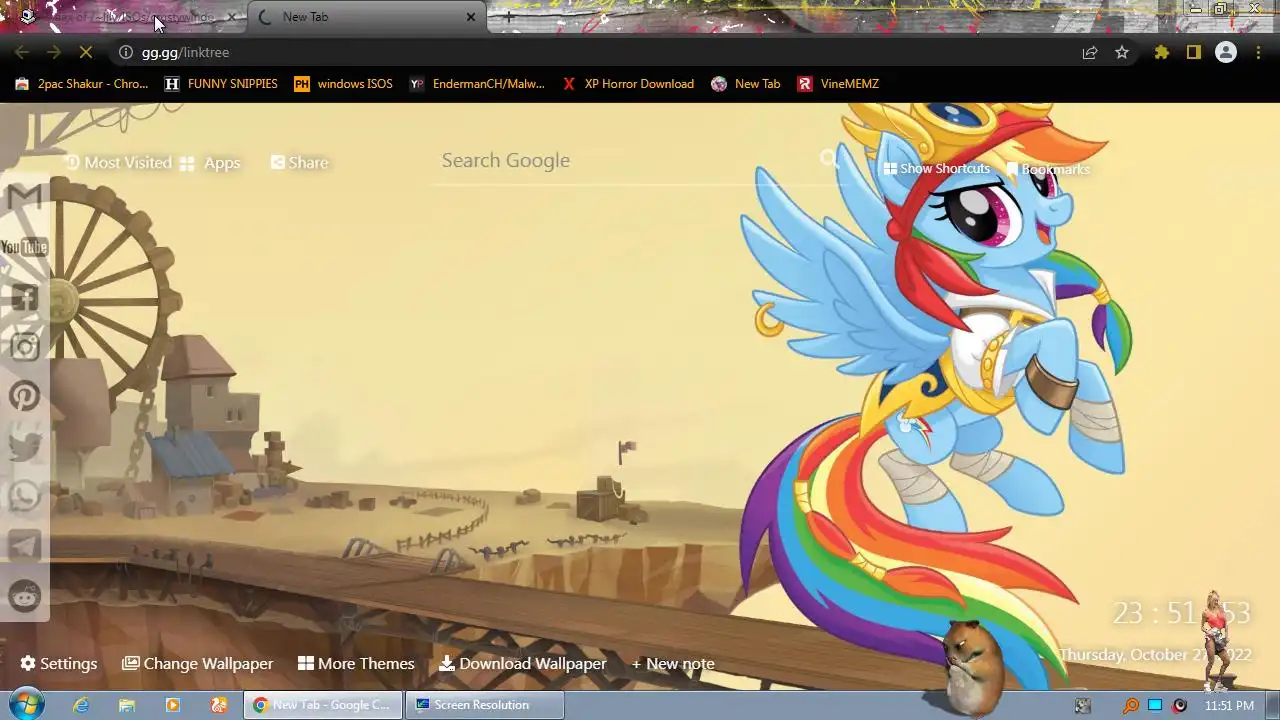Open windows ISOS bookmark
Viewport: 1280px width, 720px height.
tap(343, 84)
